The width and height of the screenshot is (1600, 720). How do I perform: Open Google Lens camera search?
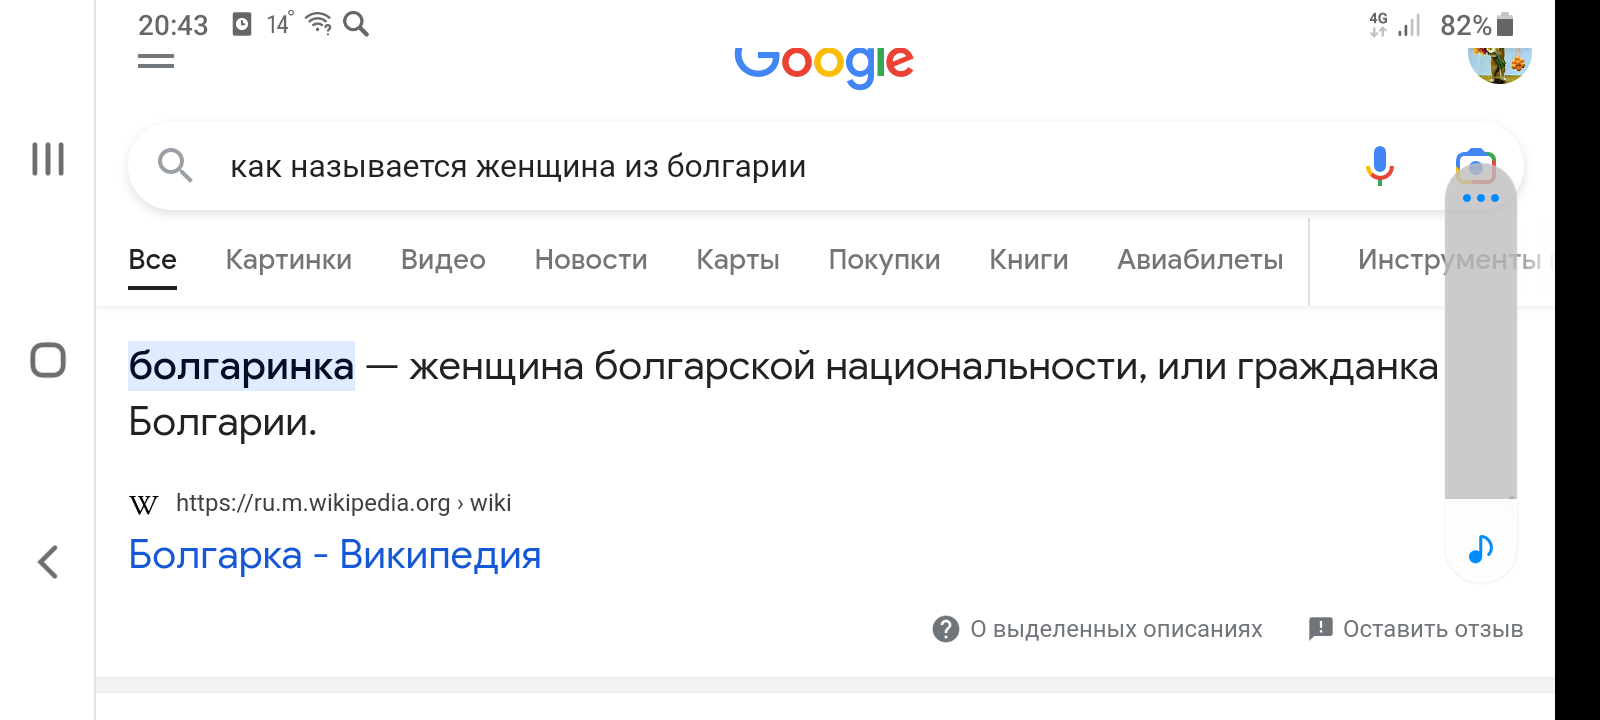(x=1475, y=165)
